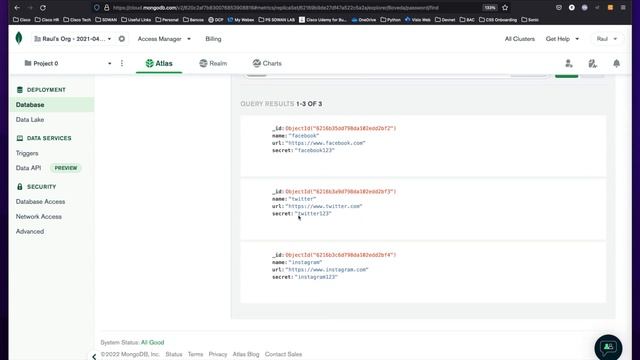Select Database in the sidebar
This screenshot has width=640, height=360.
(x=51, y=105)
